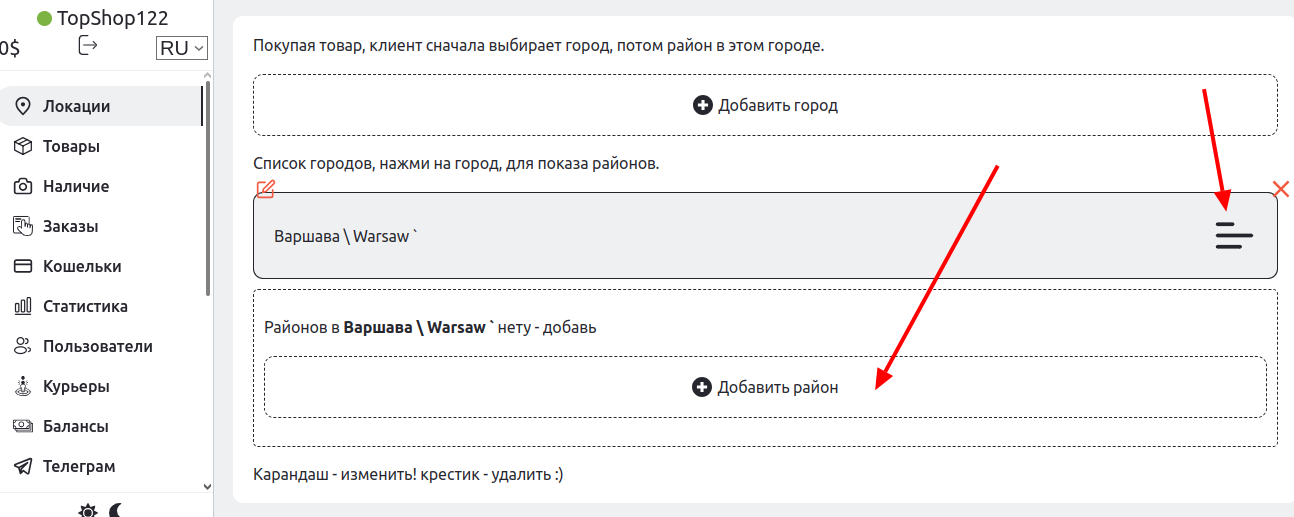The image size is (1294, 517).
Task: Delete Варшава city with red cross
Action: (1281, 188)
